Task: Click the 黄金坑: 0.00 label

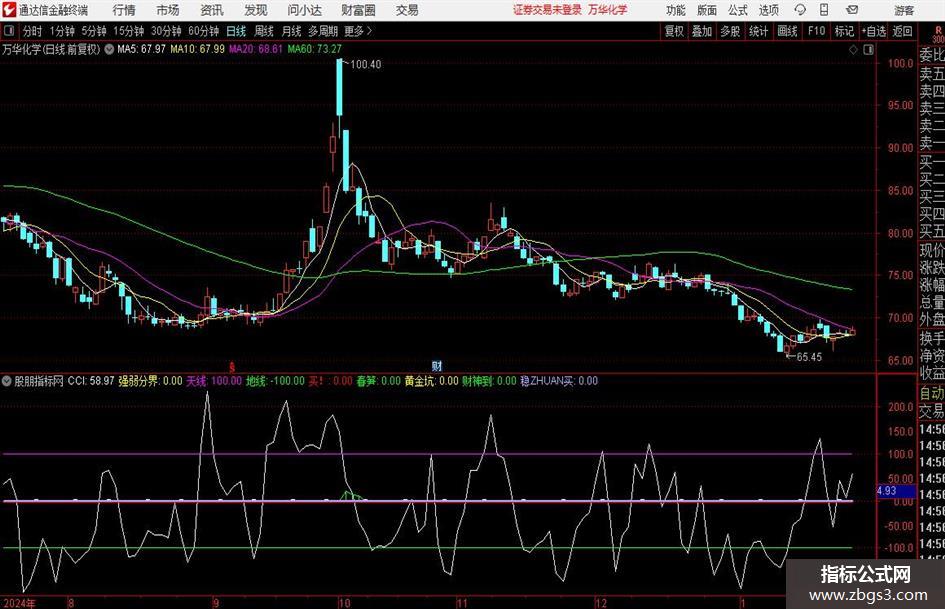Action: coord(432,381)
